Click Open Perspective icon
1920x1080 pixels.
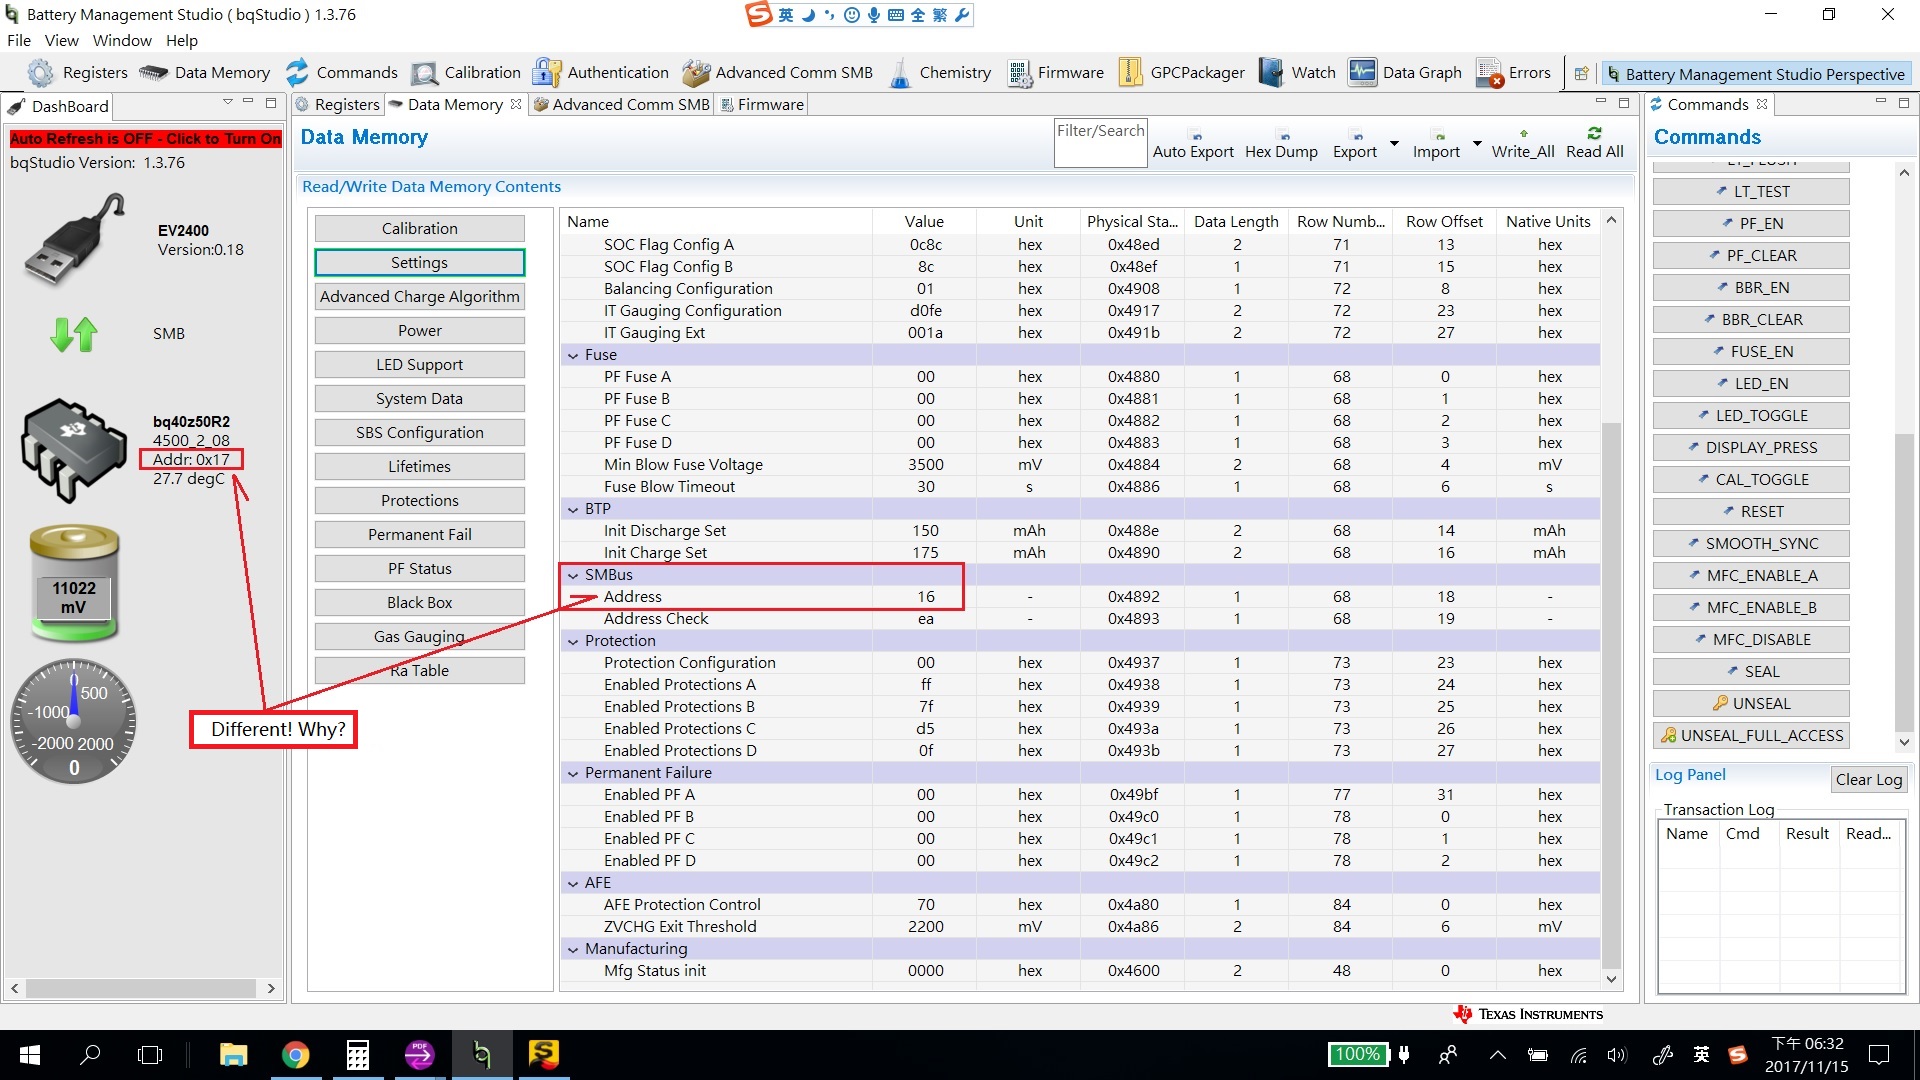pyautogui.click(x=1581, y=73)
